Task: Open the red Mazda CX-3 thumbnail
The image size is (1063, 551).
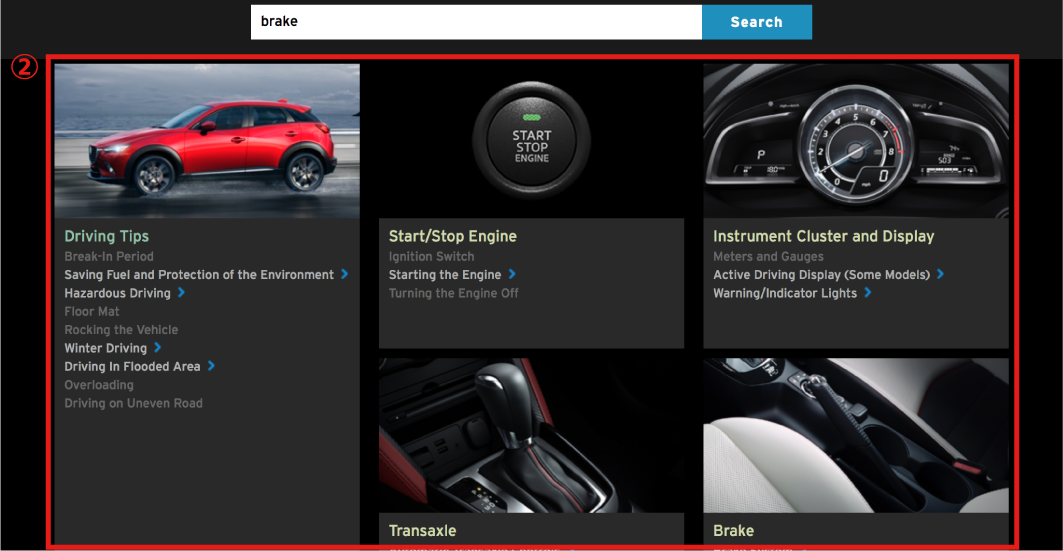Action: coord(207,141)
